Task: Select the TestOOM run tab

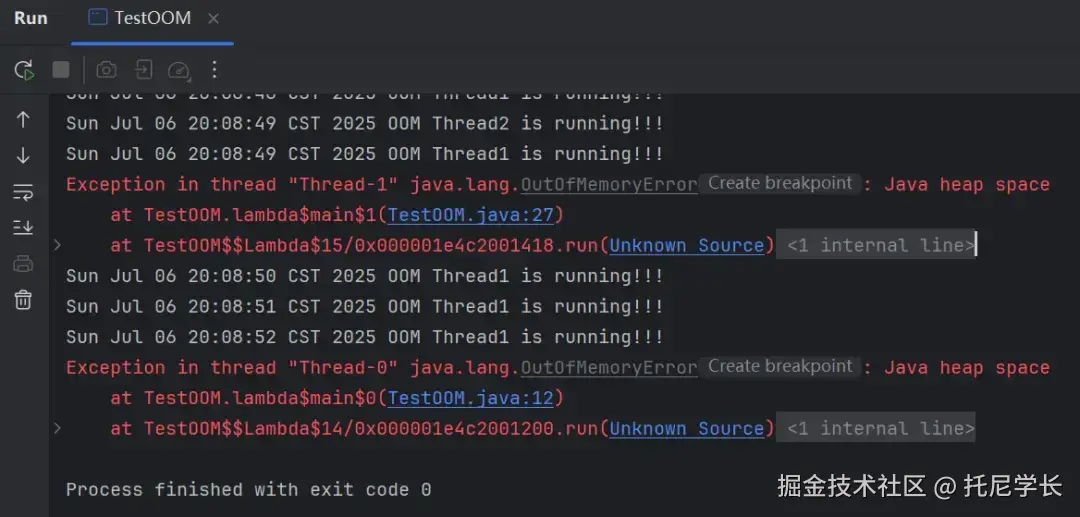Action: pos(141,18)
